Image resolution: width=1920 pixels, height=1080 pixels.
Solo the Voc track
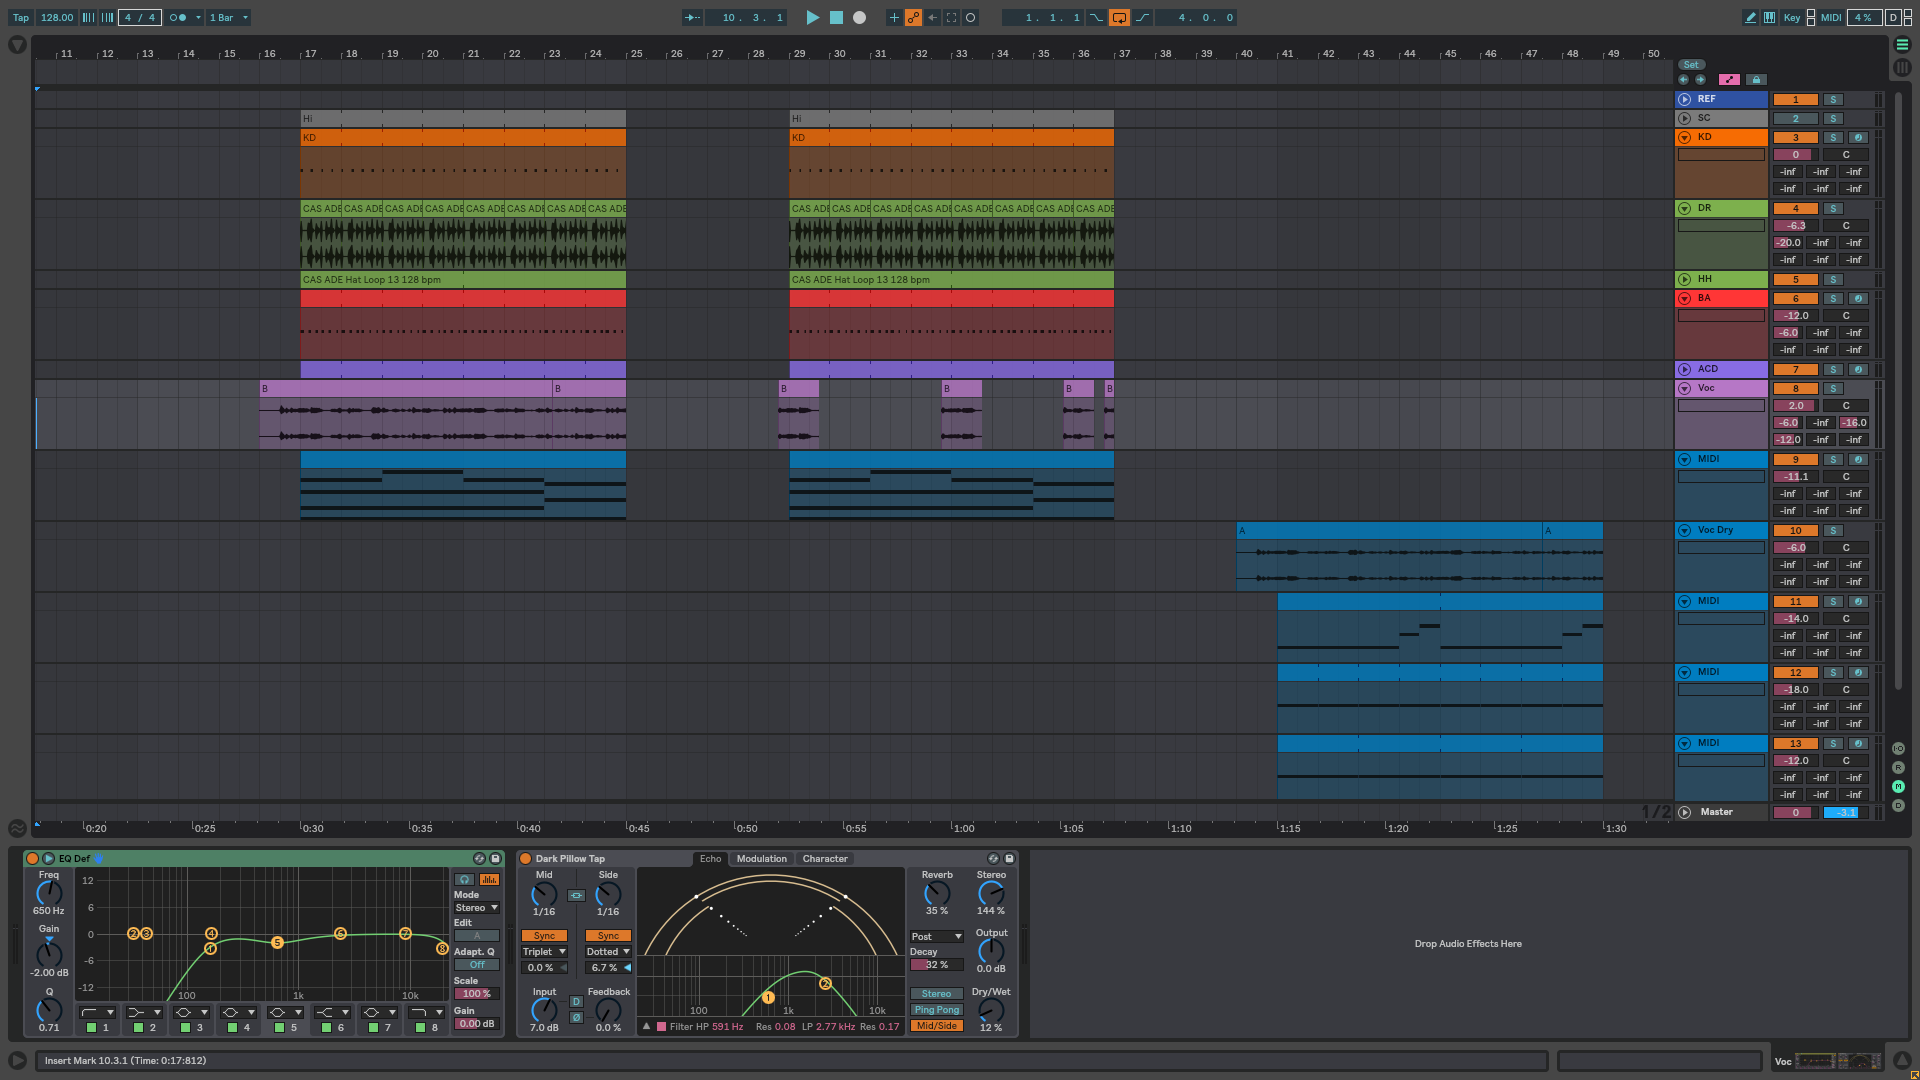tap(1833, 389)
